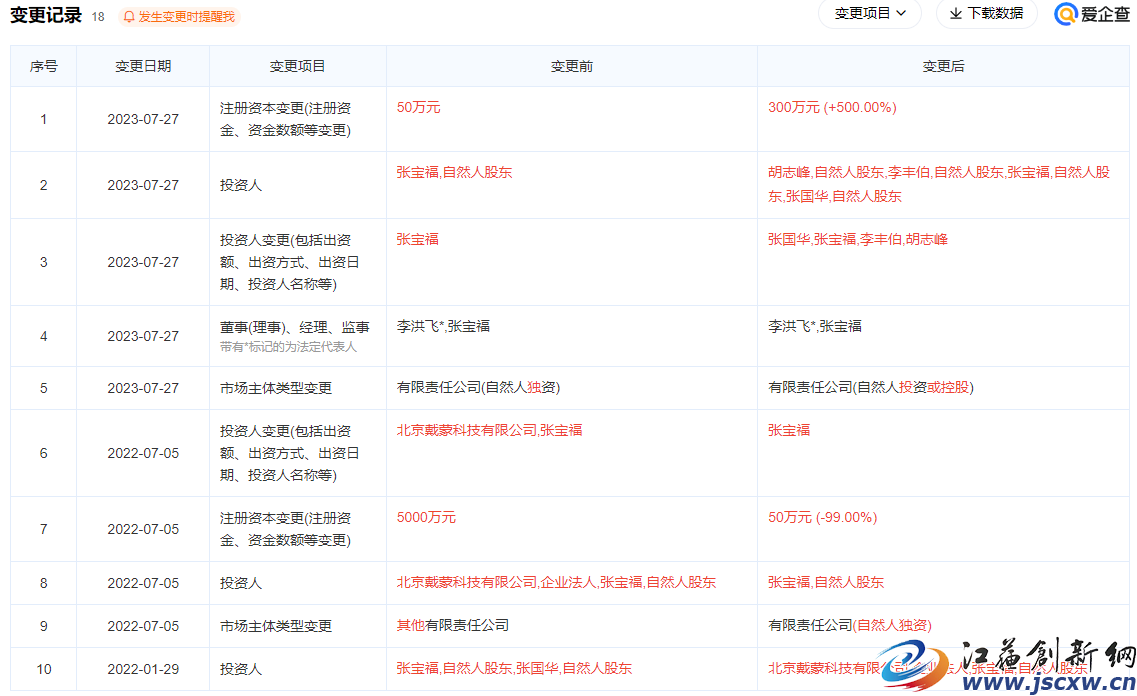Click the 变更记录 section heading
Viewport: 1137px width, 696px height.
coord(45,16)
